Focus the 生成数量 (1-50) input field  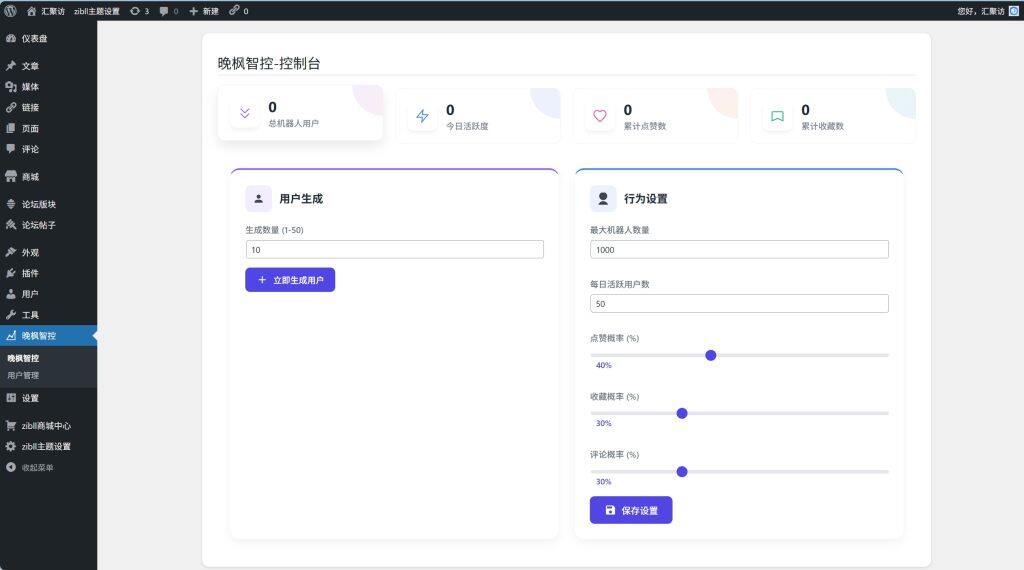394,249
